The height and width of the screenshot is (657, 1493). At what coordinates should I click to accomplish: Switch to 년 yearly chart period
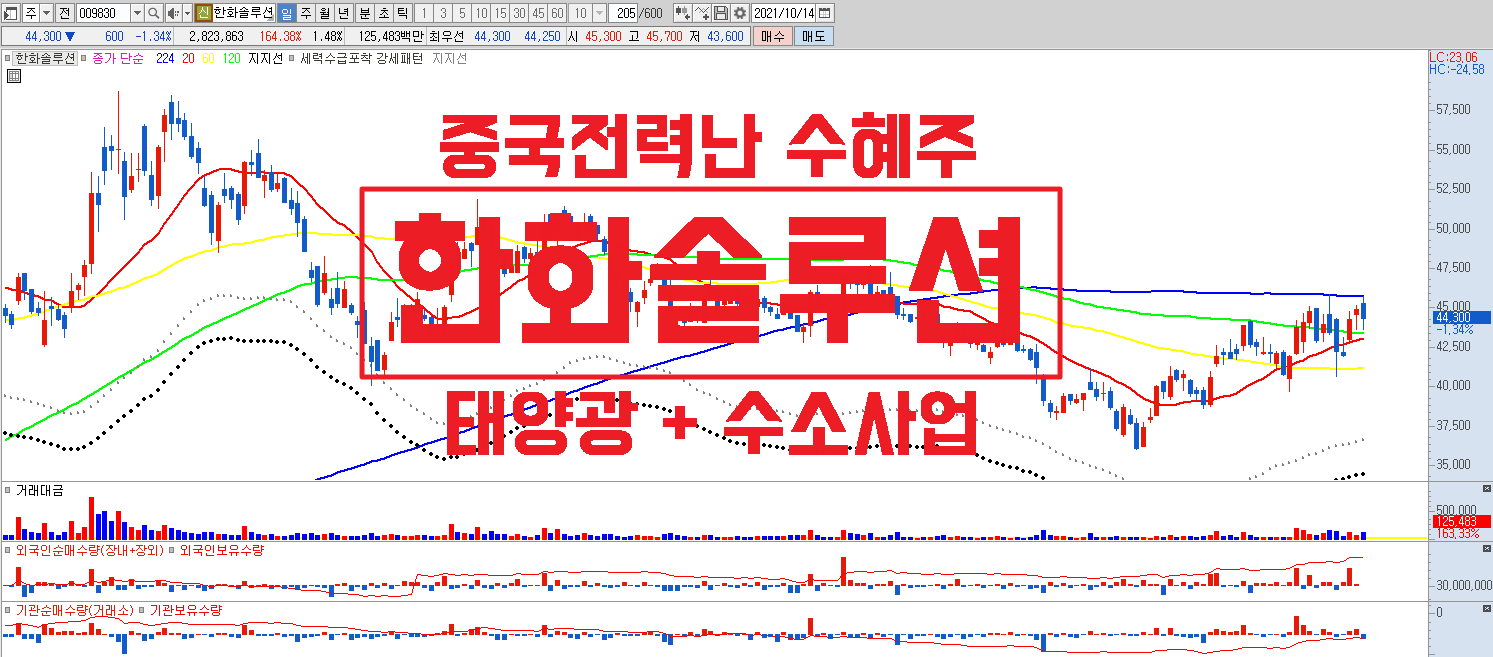pos(343,13)
